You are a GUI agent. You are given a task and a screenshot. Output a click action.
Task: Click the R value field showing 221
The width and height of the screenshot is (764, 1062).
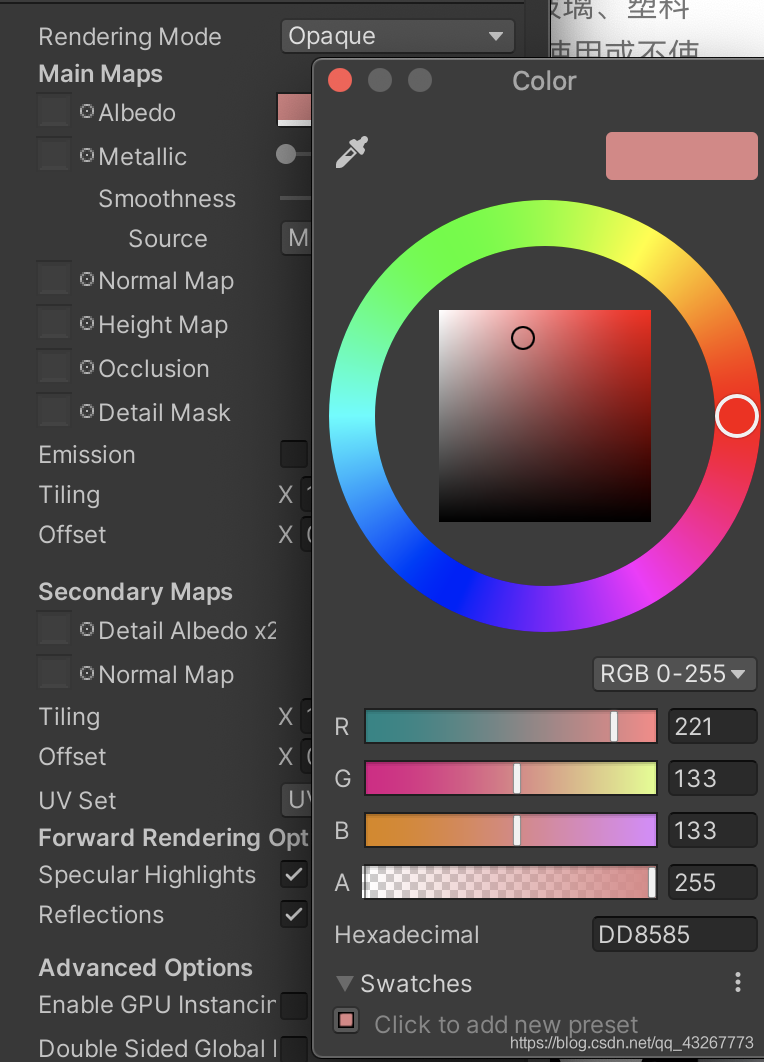(713, 726)
